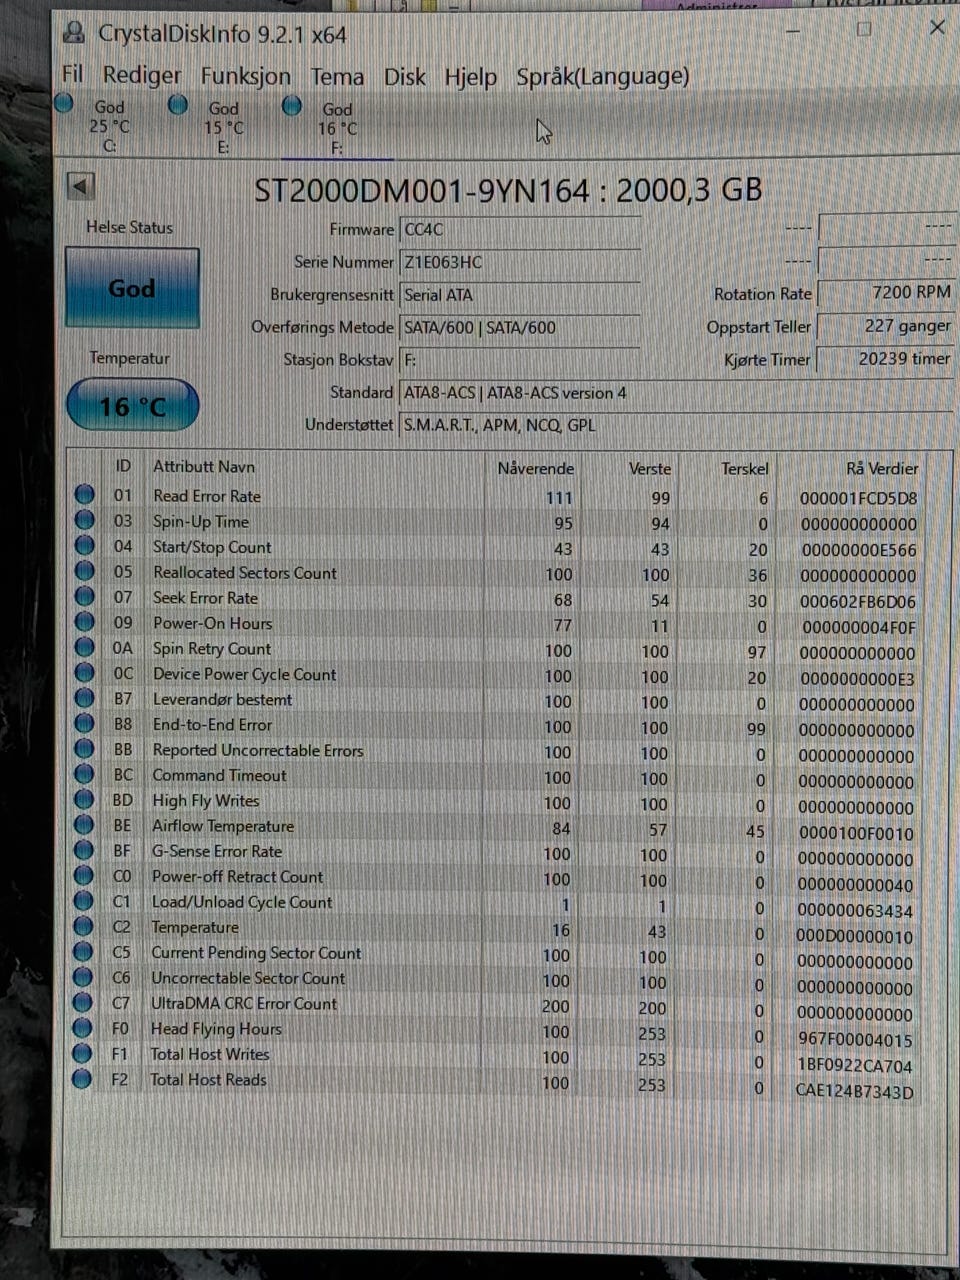Click status icon for Temperature row C2

pyautogui.click(x=83, y=927)
